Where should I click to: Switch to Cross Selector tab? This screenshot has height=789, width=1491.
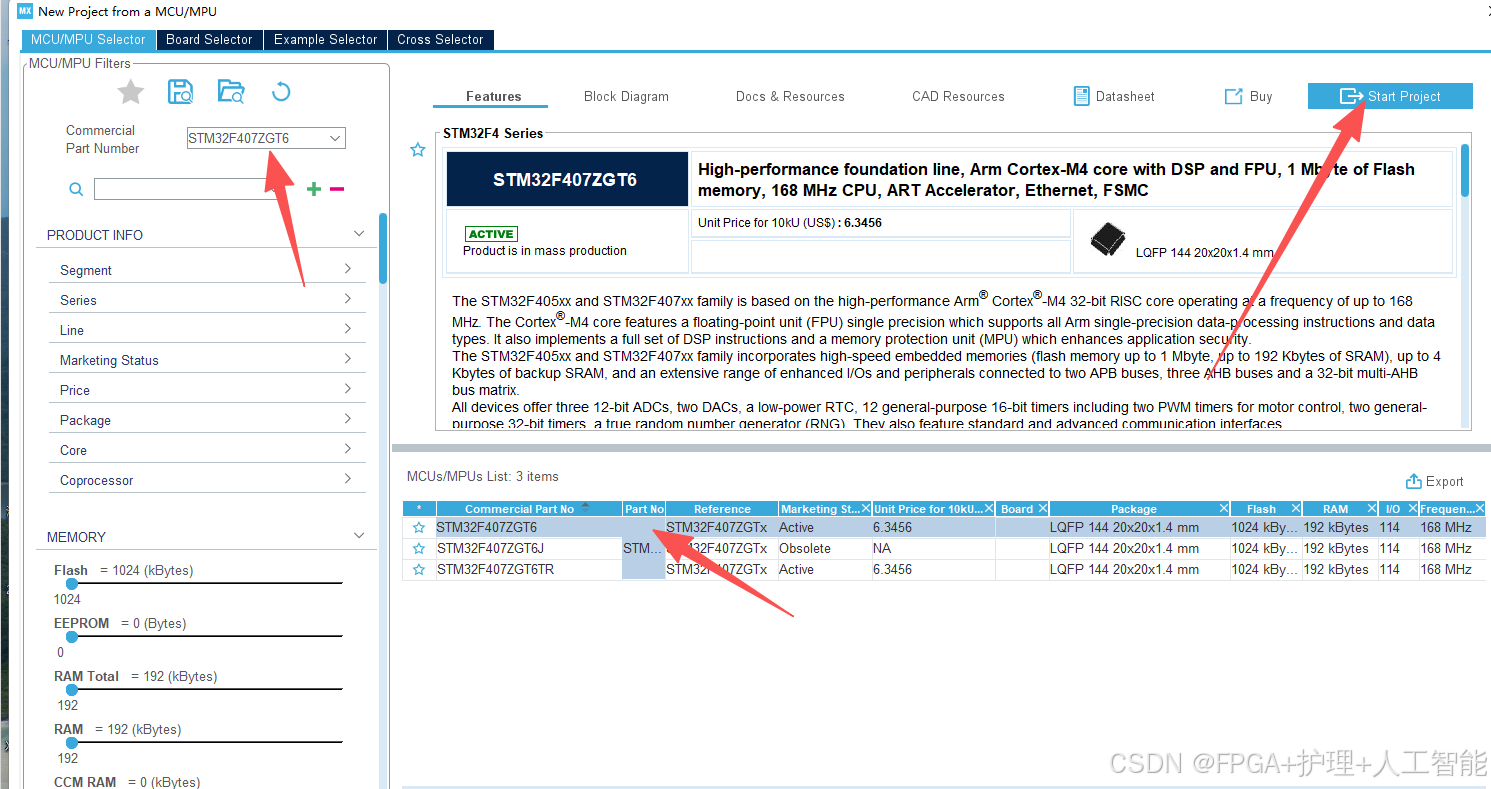[x=440, y=39]
